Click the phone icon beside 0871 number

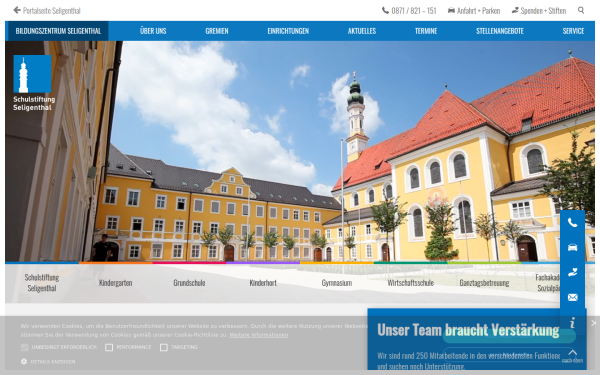click(385, 10)
